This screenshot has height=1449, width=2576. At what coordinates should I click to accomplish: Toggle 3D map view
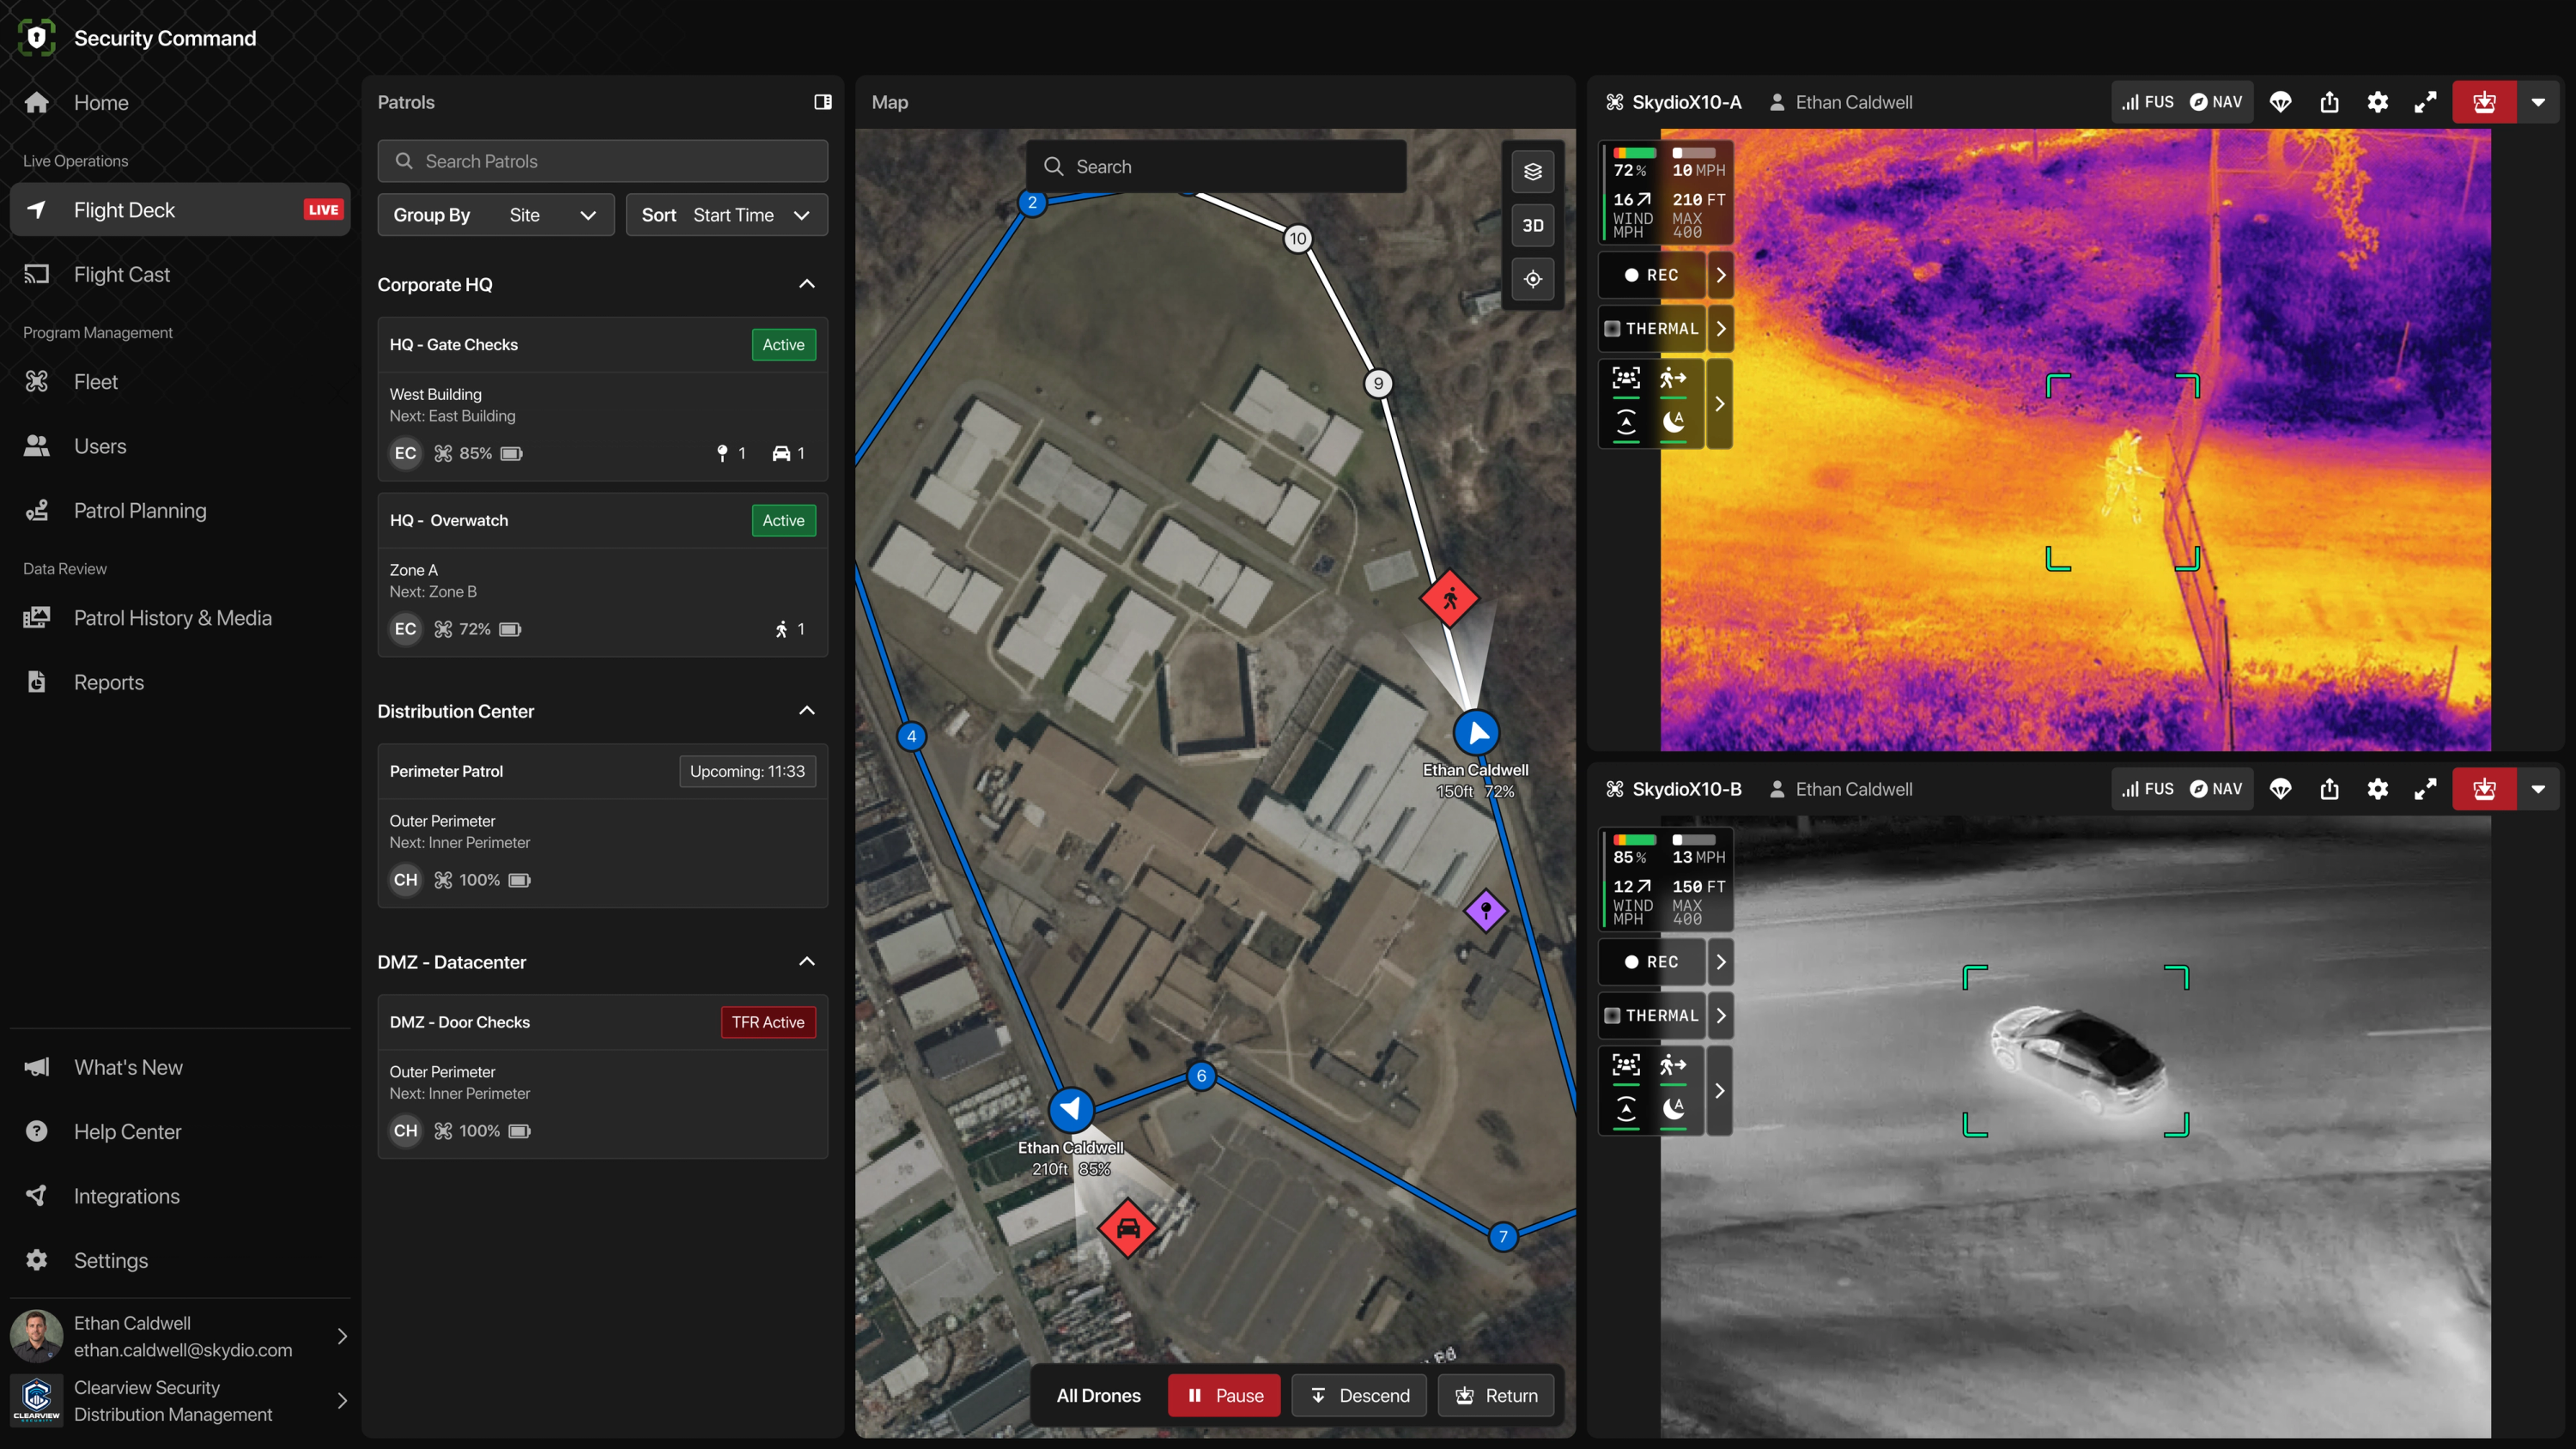tap(1532, 225)
